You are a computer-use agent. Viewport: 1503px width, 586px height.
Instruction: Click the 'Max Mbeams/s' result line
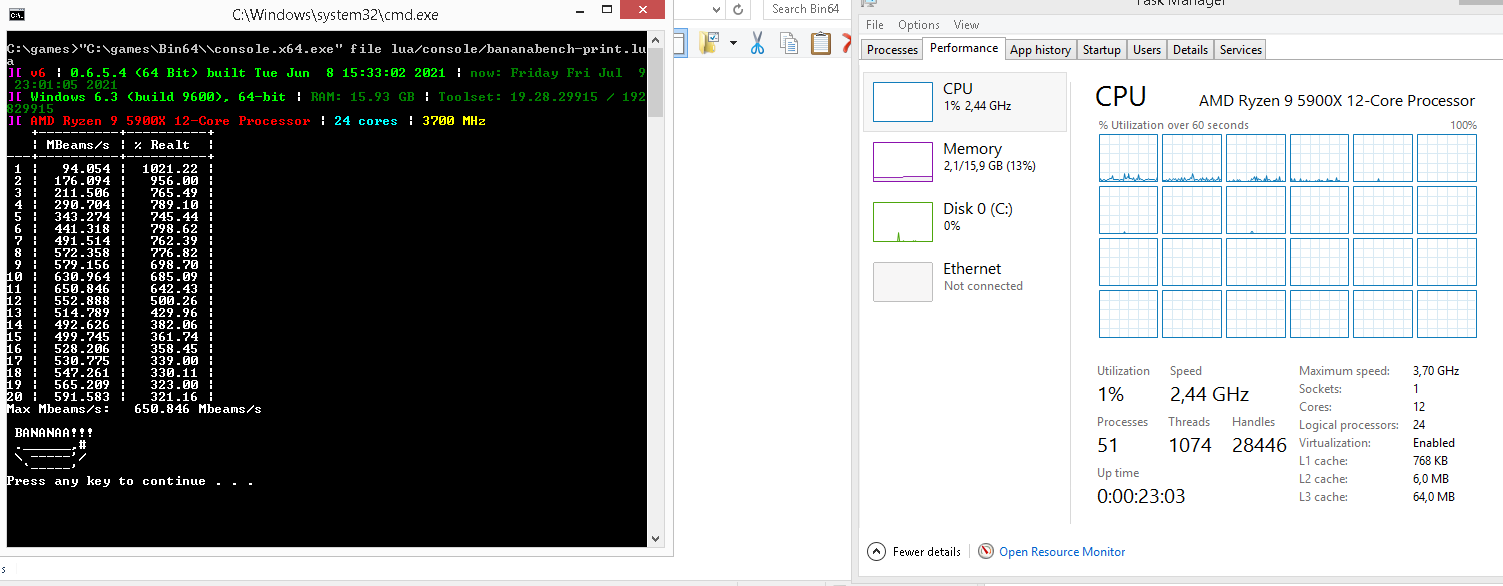[x=134, y=409]
